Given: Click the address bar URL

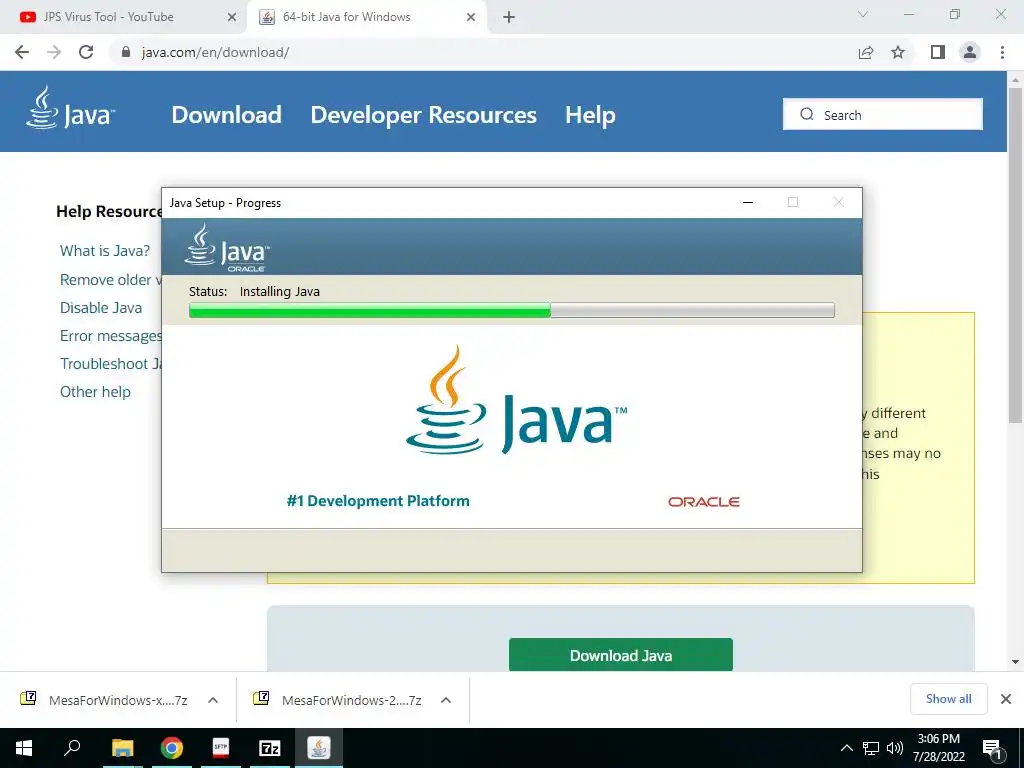Looking at the screenshot, I should (x=215, y=52).
